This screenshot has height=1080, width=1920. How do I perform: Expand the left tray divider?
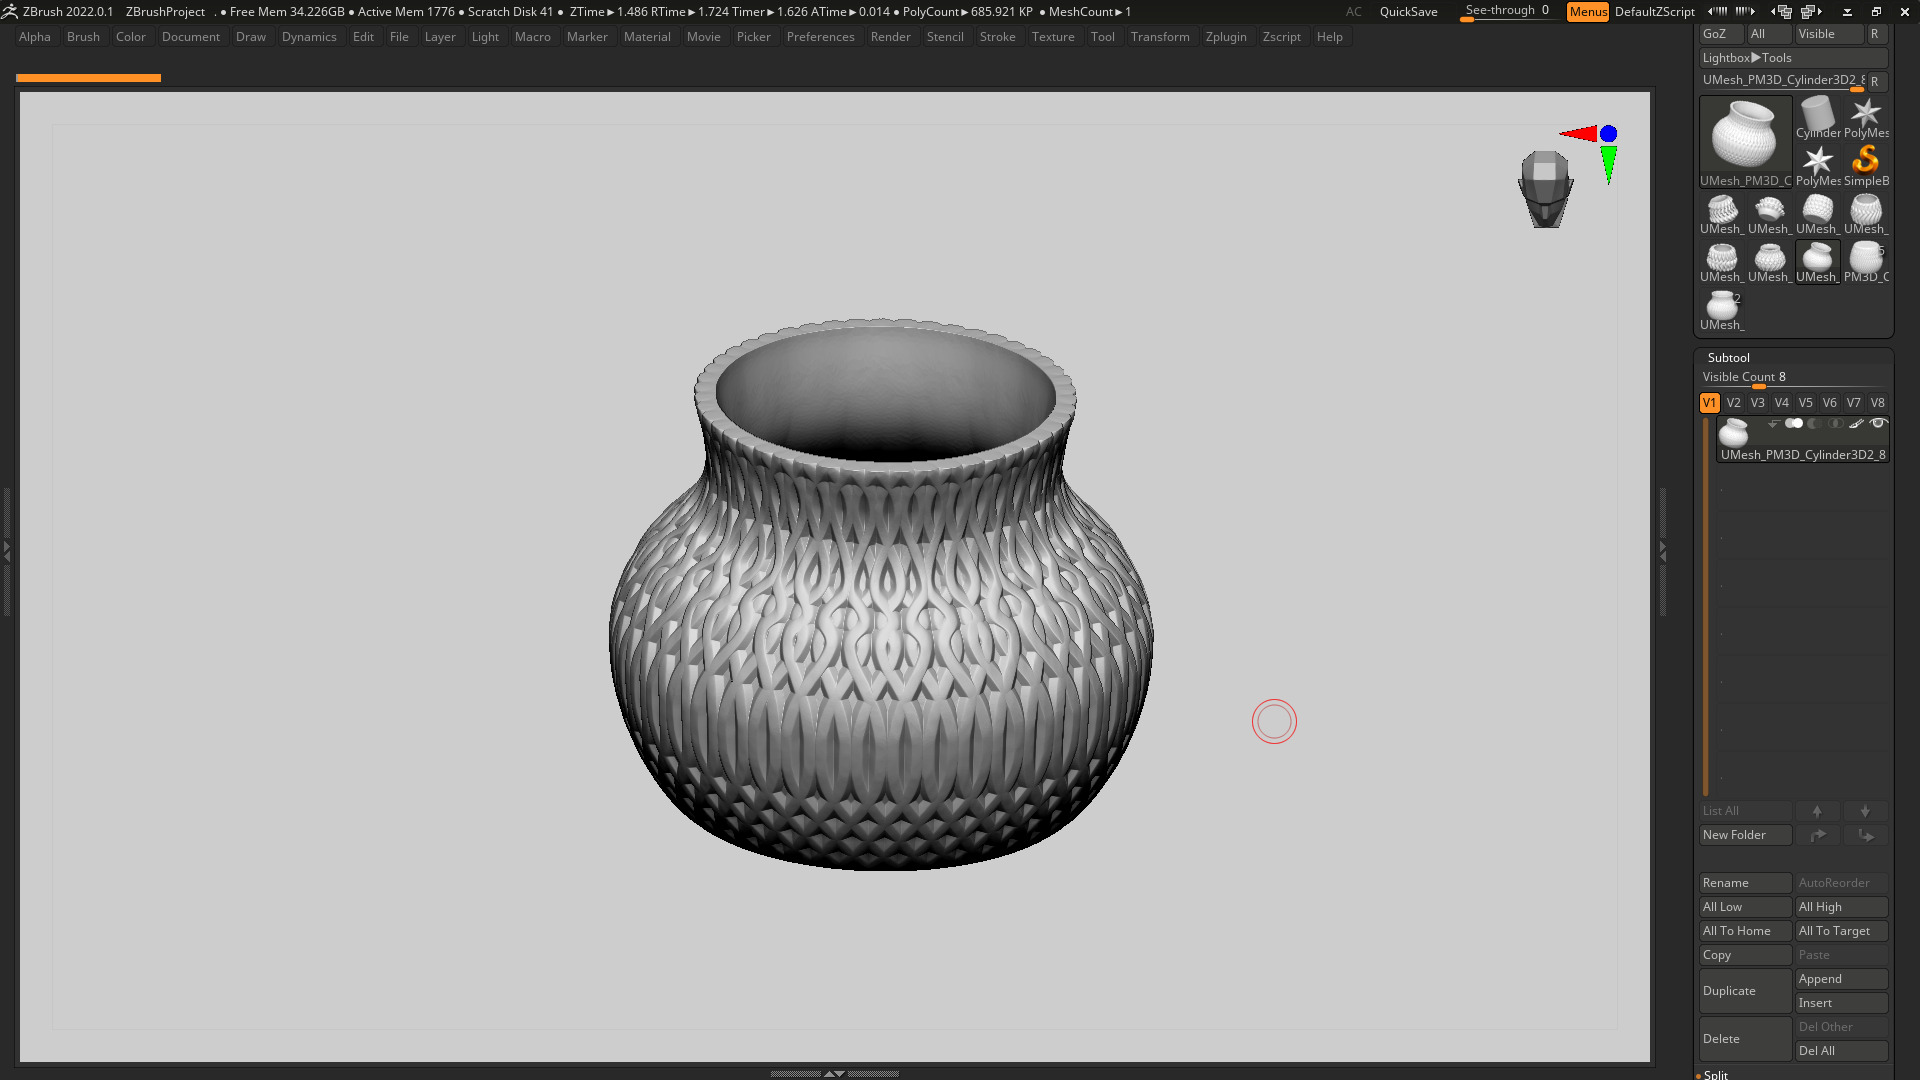point(6,550)
